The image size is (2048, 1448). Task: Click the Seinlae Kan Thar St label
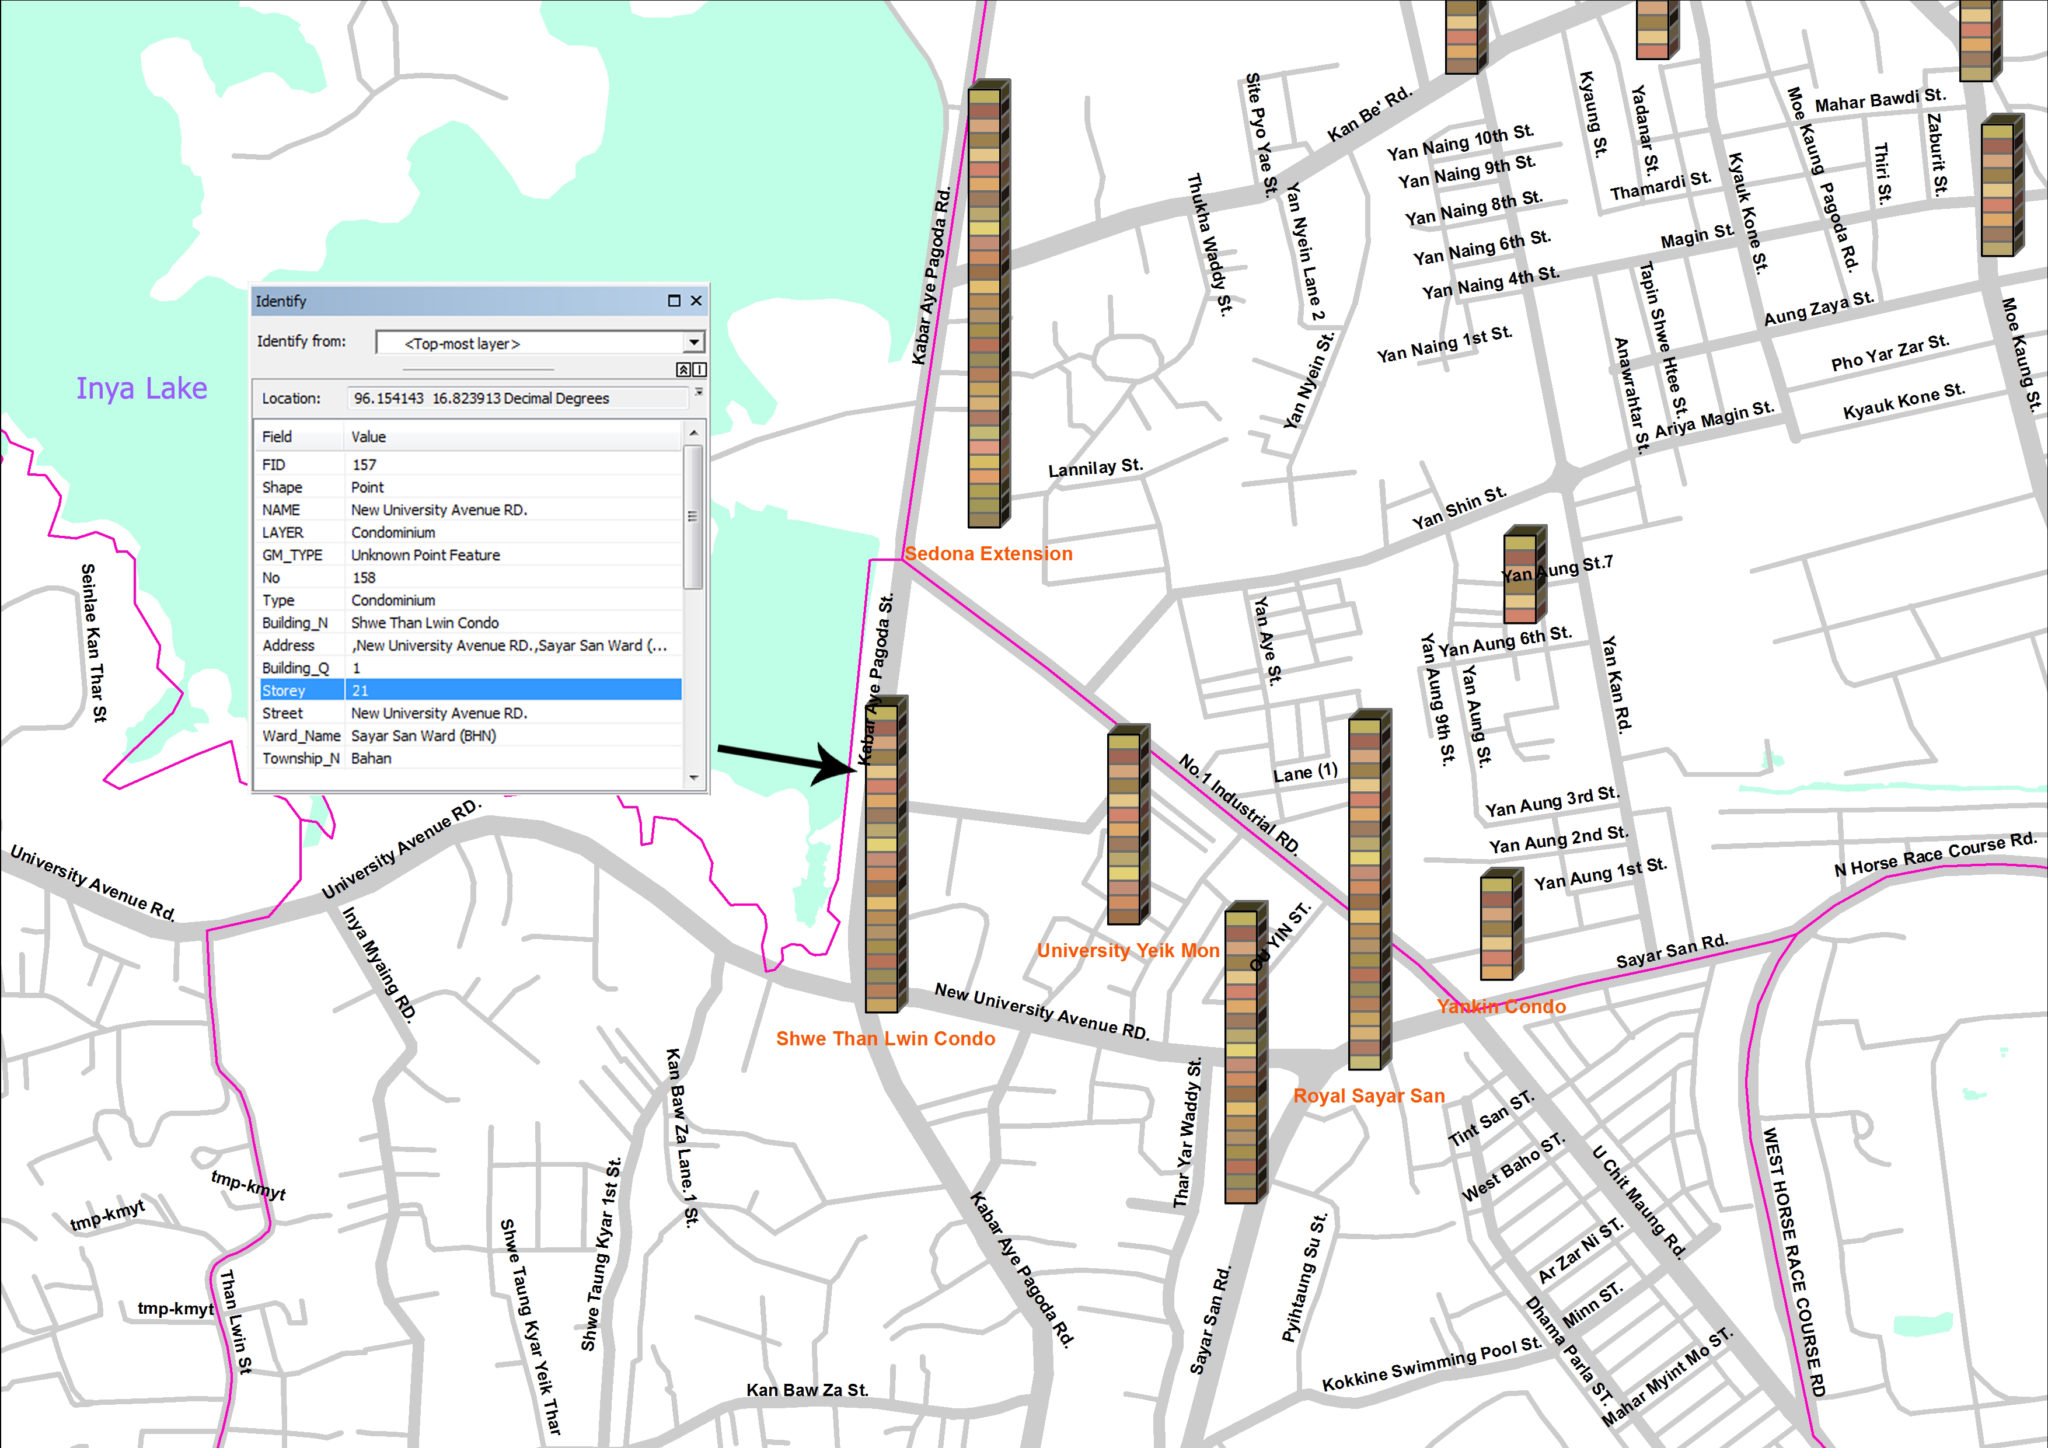93,642
